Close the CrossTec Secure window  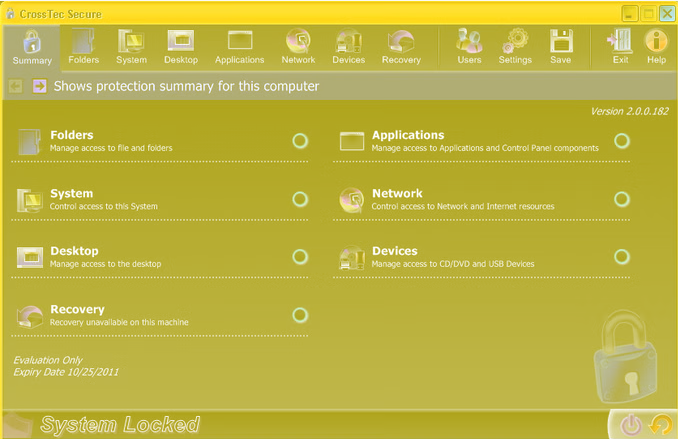pyautogui.click(x=667, y=14)
